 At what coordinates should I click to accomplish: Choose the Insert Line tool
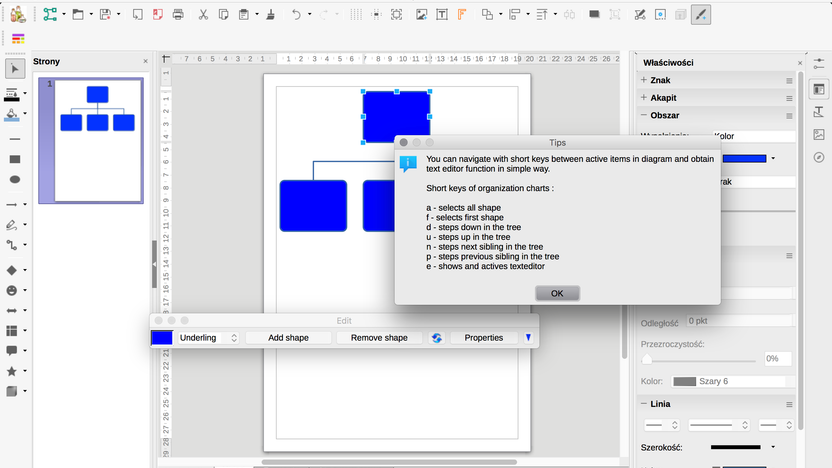pyautogui.click(x=15, y=139)
